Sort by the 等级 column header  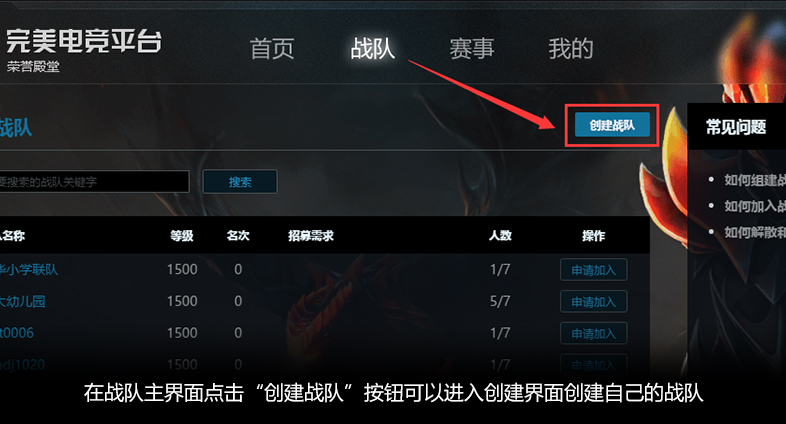pyautogui.click(x=182, y=236)
